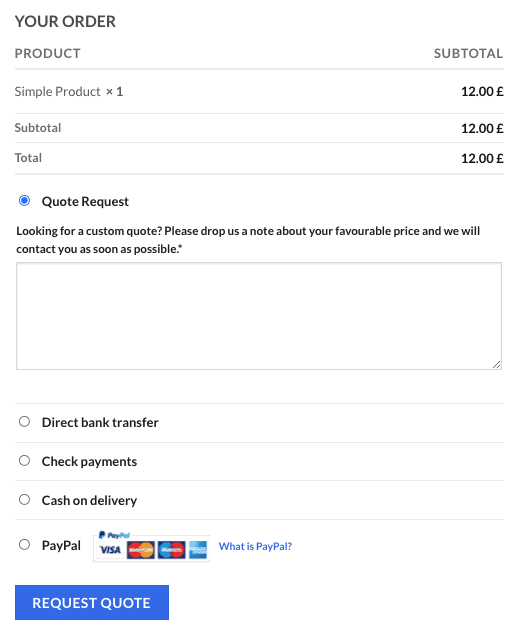The width and height of the screenshot is (522, 636).
Task: Click the Simple Product item name
Action: 57,92
